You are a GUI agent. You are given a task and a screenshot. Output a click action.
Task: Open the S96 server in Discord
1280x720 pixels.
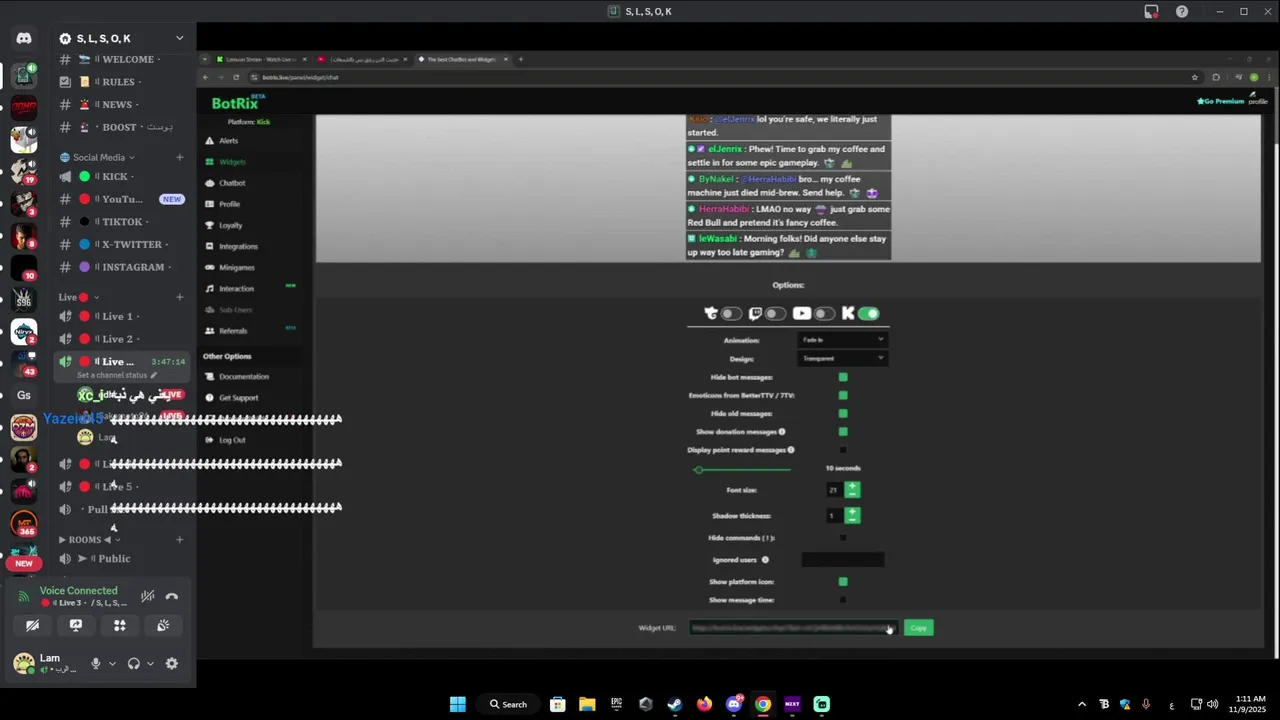[24, 299]
